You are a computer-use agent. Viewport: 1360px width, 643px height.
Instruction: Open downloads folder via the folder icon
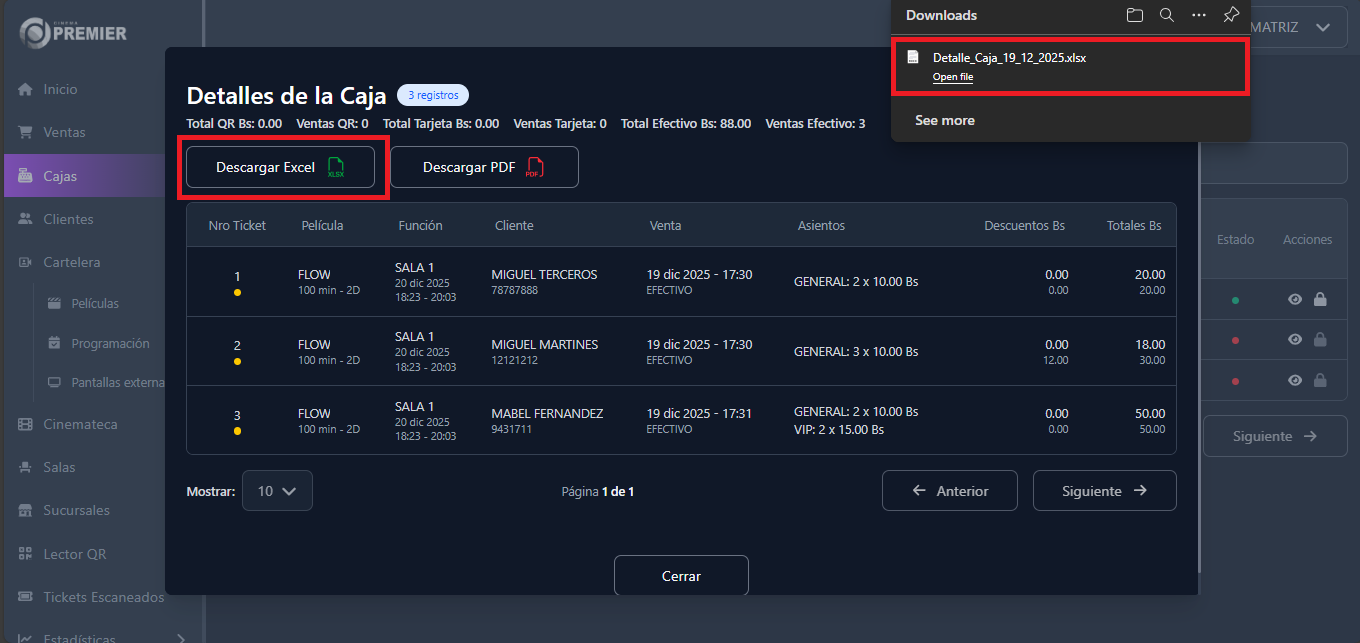point(1135,15)
